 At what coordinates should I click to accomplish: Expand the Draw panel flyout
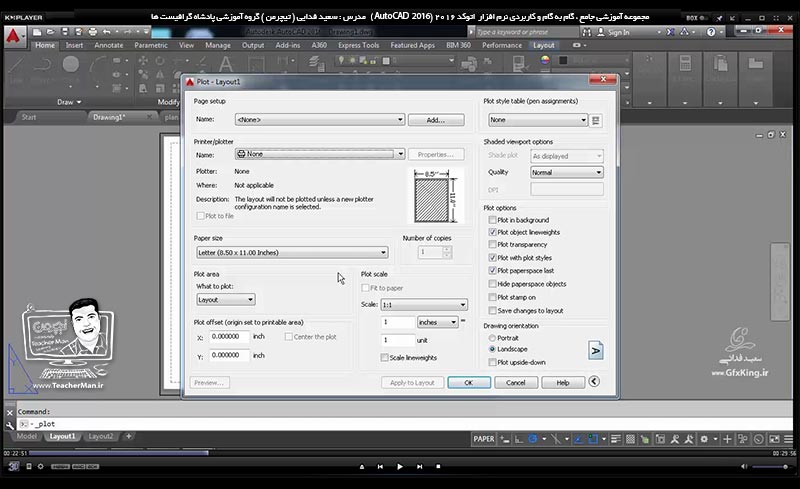69,102
